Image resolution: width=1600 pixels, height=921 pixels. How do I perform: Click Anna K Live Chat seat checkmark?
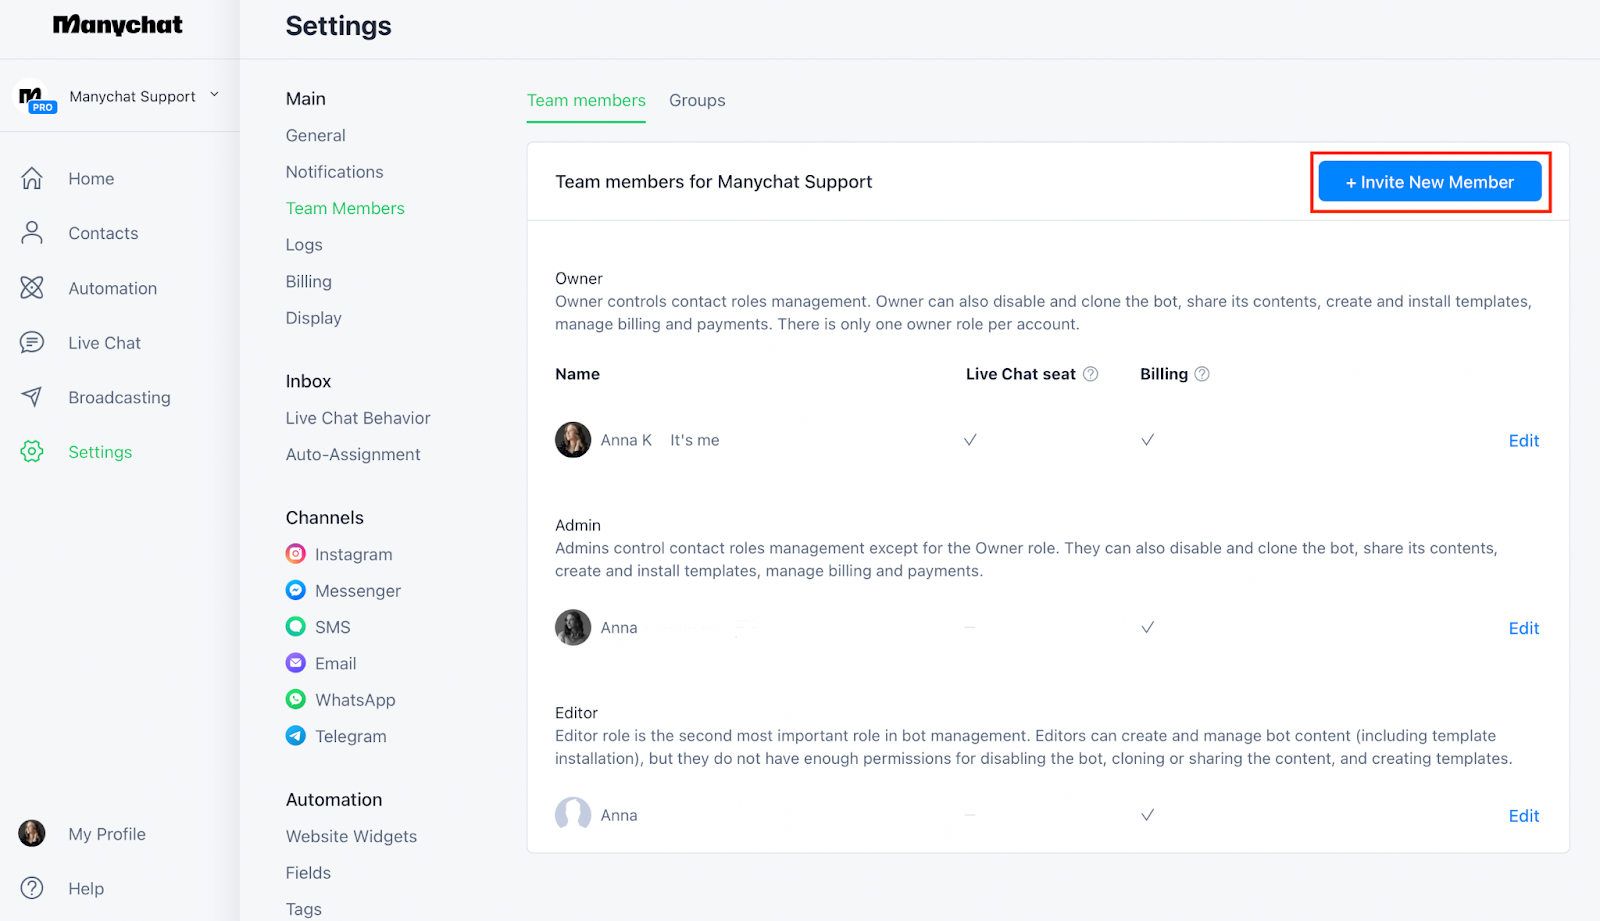[970, 440]
